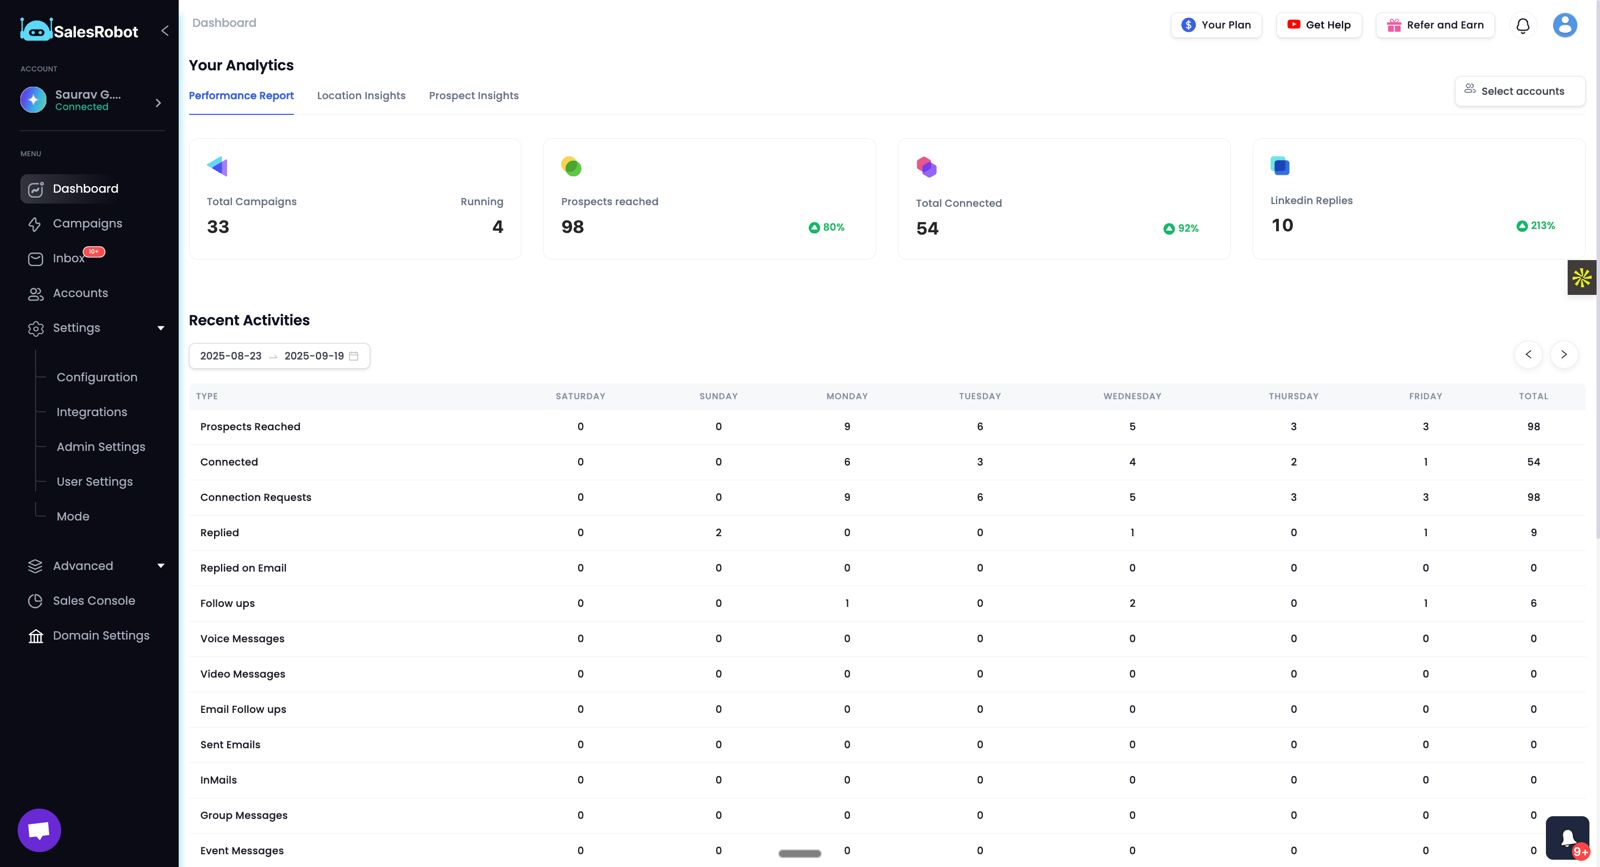Open Inbox from the sidebar
Viewport: 1600px width, 867px height.
tap(68, 259)
